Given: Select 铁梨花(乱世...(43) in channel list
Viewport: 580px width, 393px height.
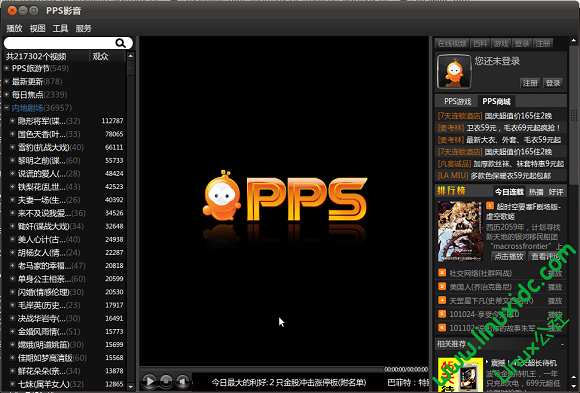Looking at the screenshot, I should 65,187.
